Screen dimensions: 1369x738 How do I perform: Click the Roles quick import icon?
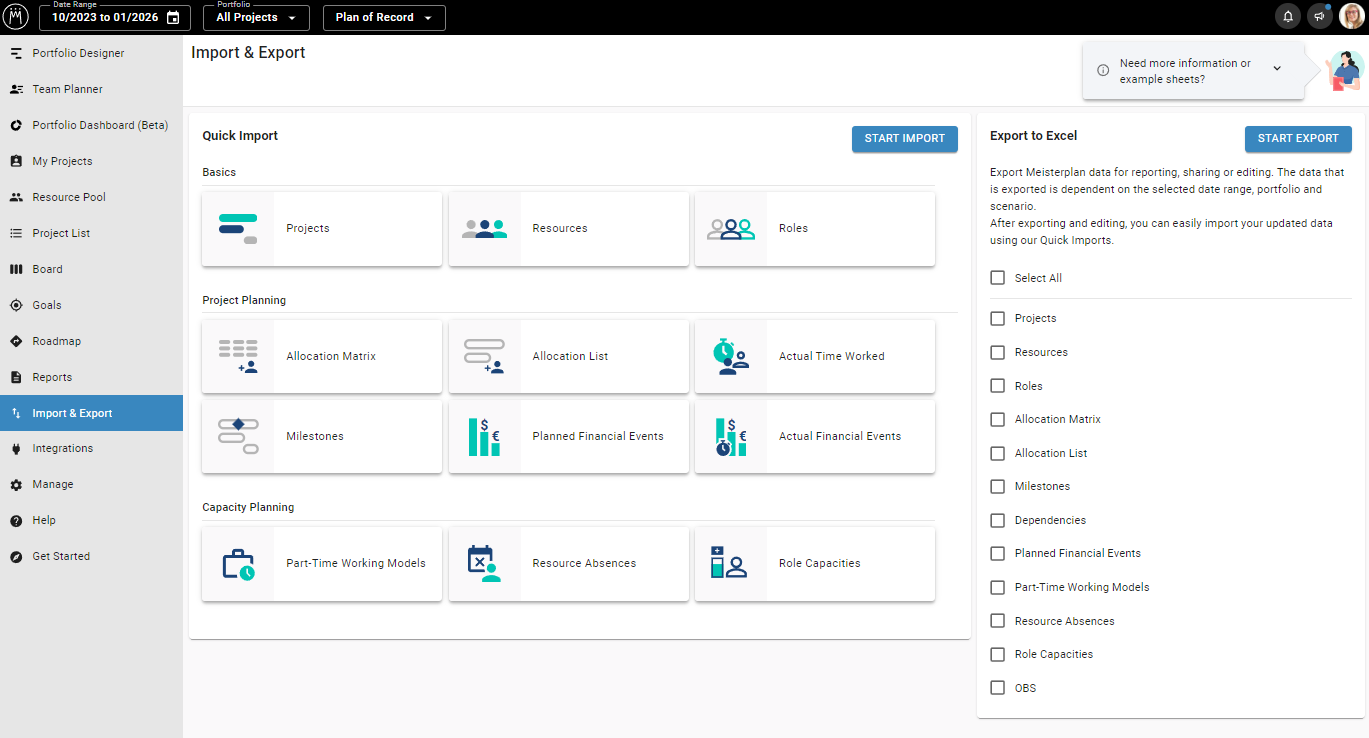click(731, 229)
